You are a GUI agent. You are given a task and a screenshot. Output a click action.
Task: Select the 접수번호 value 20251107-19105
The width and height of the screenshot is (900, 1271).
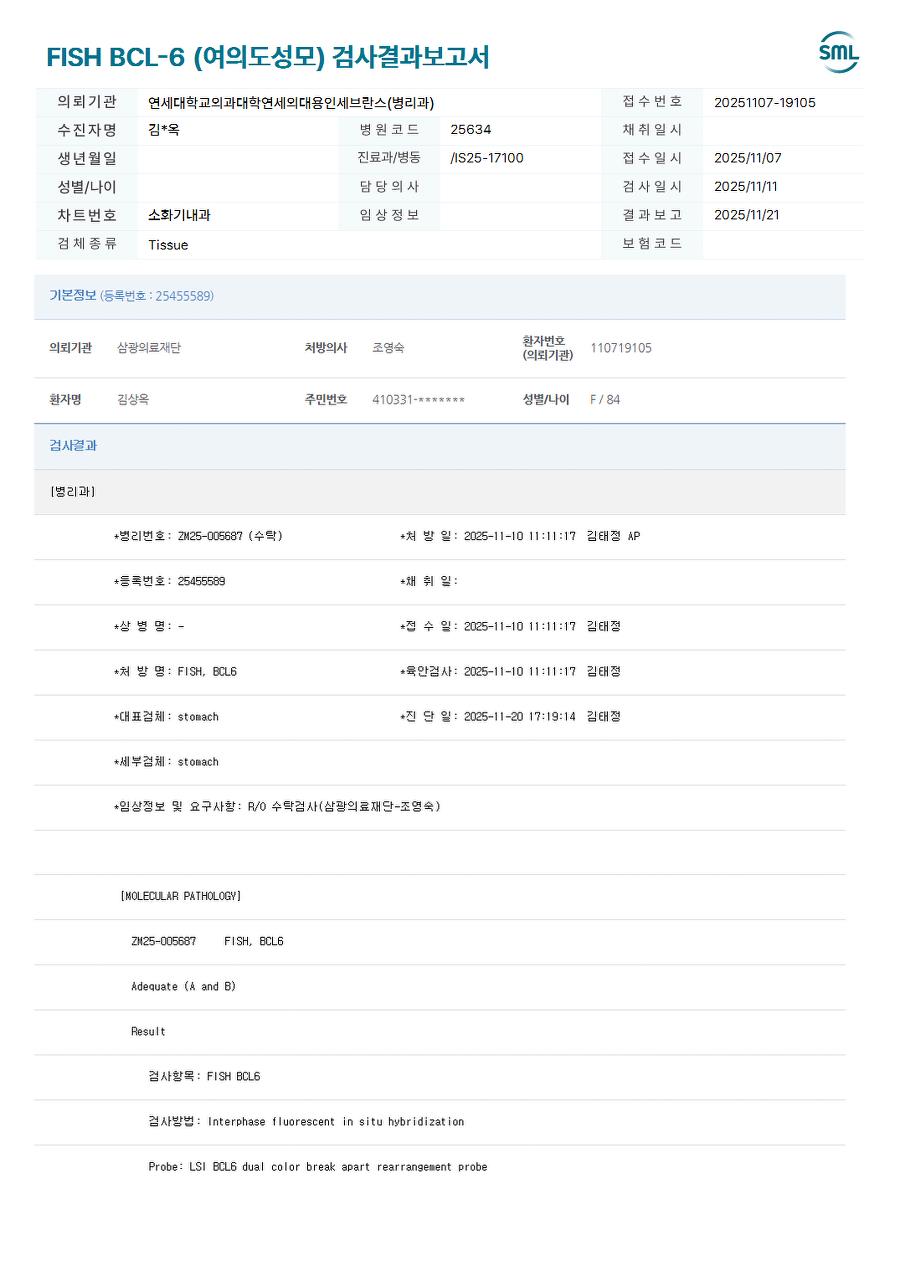point(765,102)
